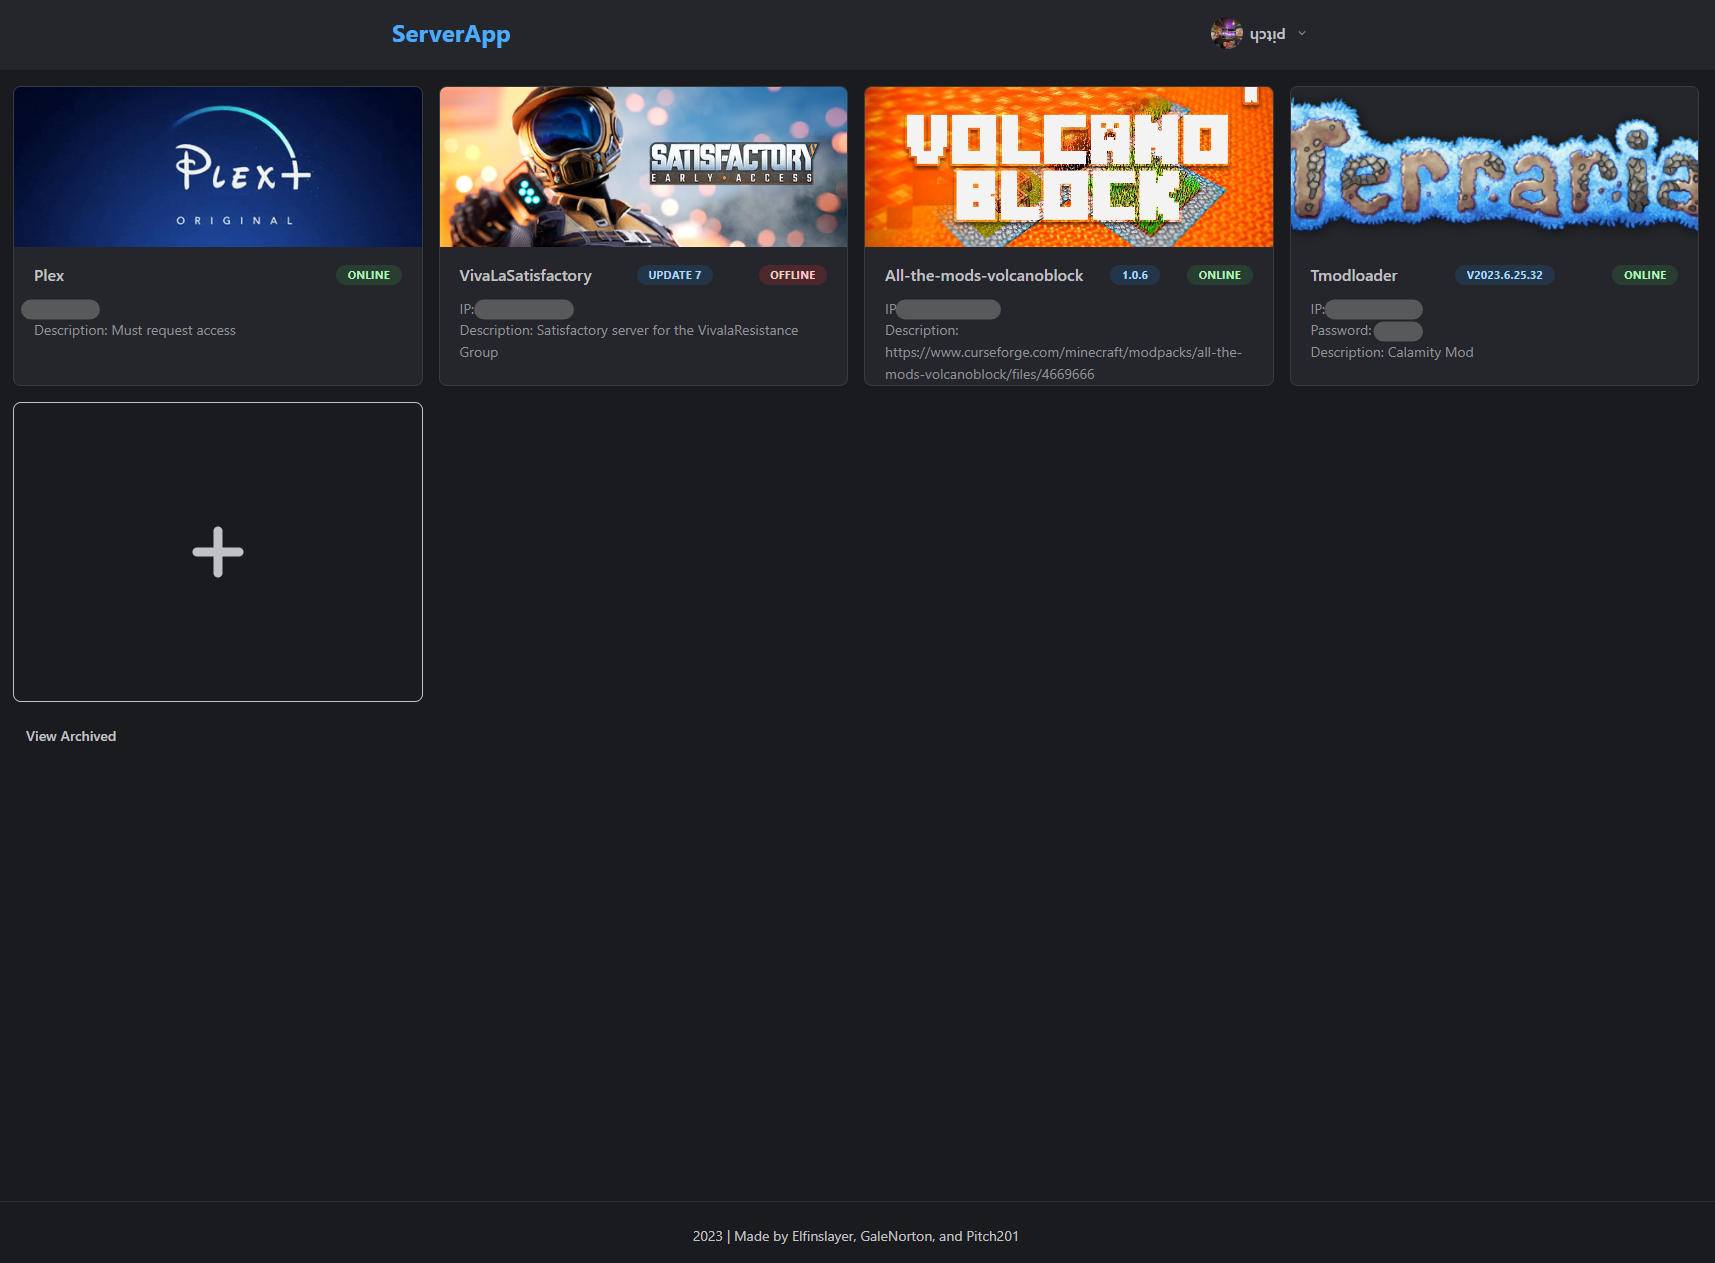
Task: Open the Terraria banner image
Action: (x=1494, y=167)
